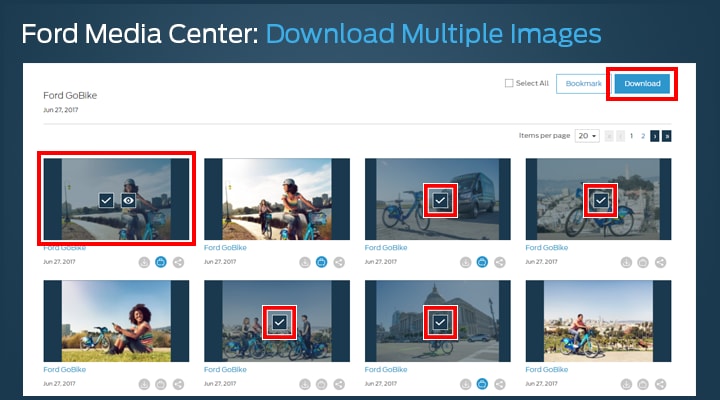The height and width of the screenshot is (400, 720).
Task: Click the greyed-out previous page arrow button
Action: click(620, 136)
